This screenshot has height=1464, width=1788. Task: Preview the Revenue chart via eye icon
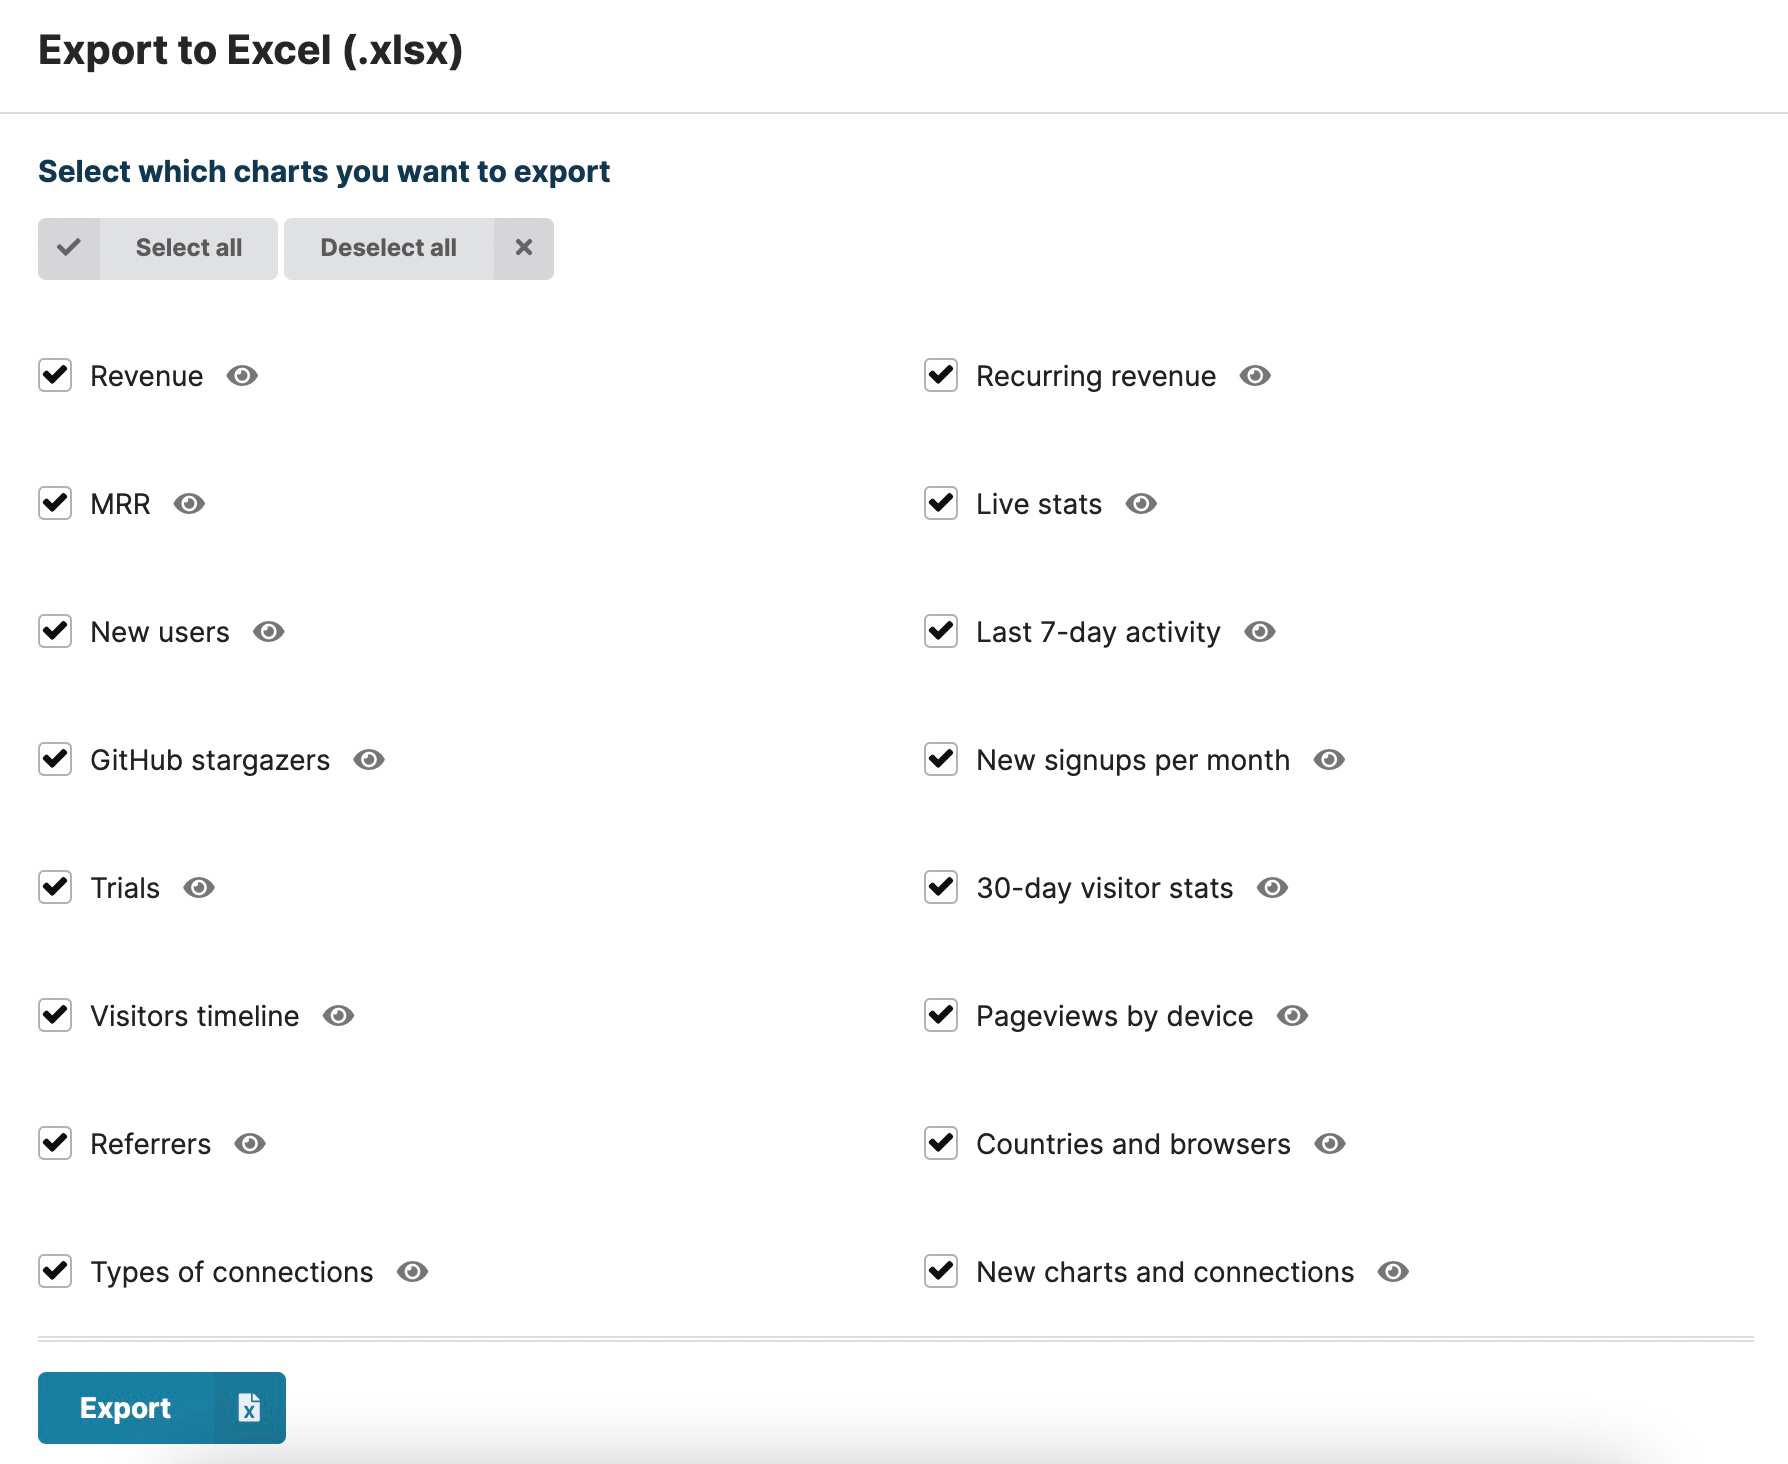(x=242, y=376)
